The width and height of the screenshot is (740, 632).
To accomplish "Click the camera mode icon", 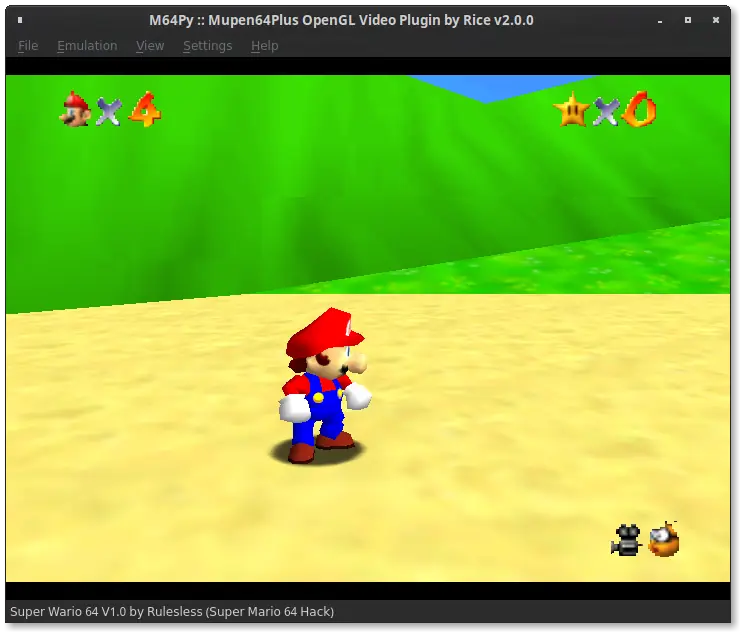I will pyautogui.click(x=626, y=540).
